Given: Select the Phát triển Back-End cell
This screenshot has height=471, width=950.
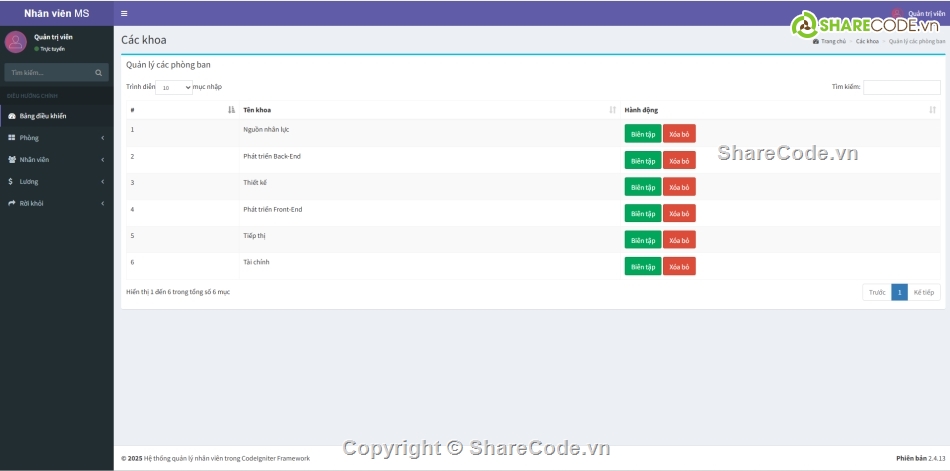Looking at the screenshot, I should [430, 160].
